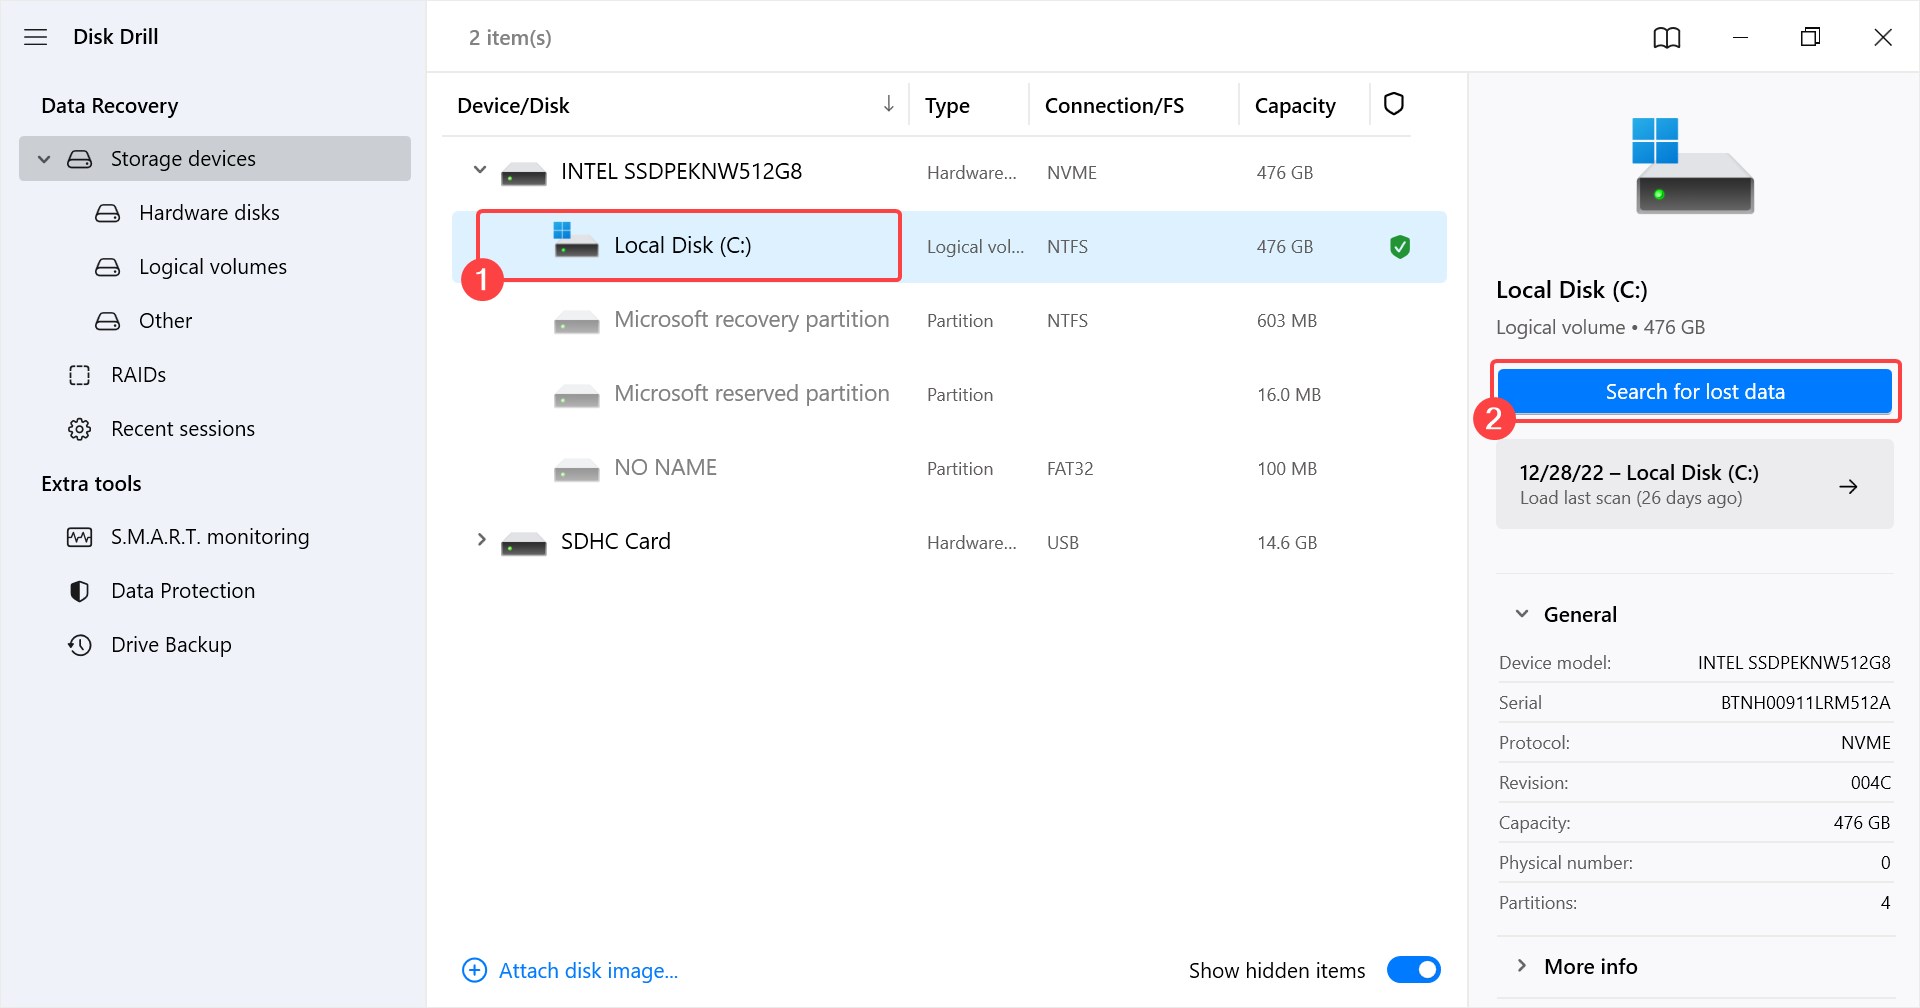Select the NO NAME partition row
1920x1008 pixels.
tap(949, 469)
